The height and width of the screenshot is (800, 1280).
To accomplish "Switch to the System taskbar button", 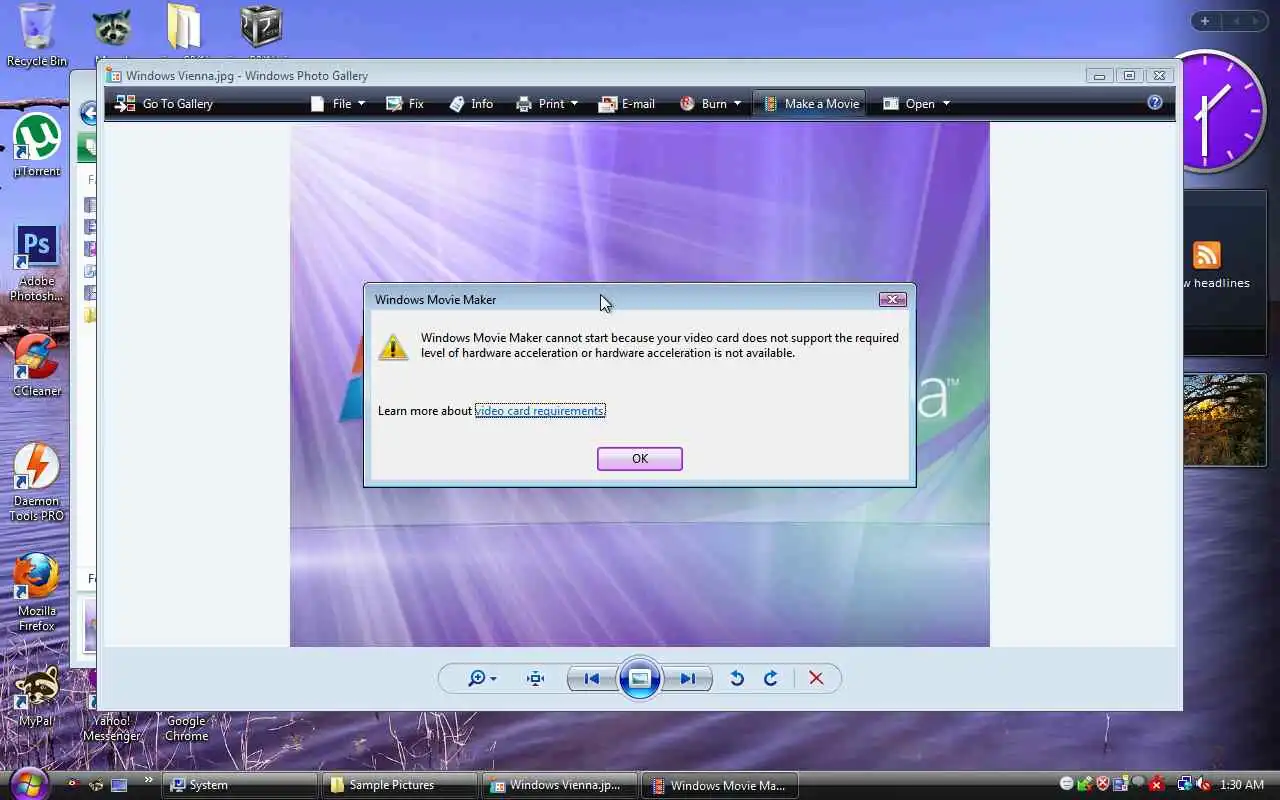I will coord(240,785).
